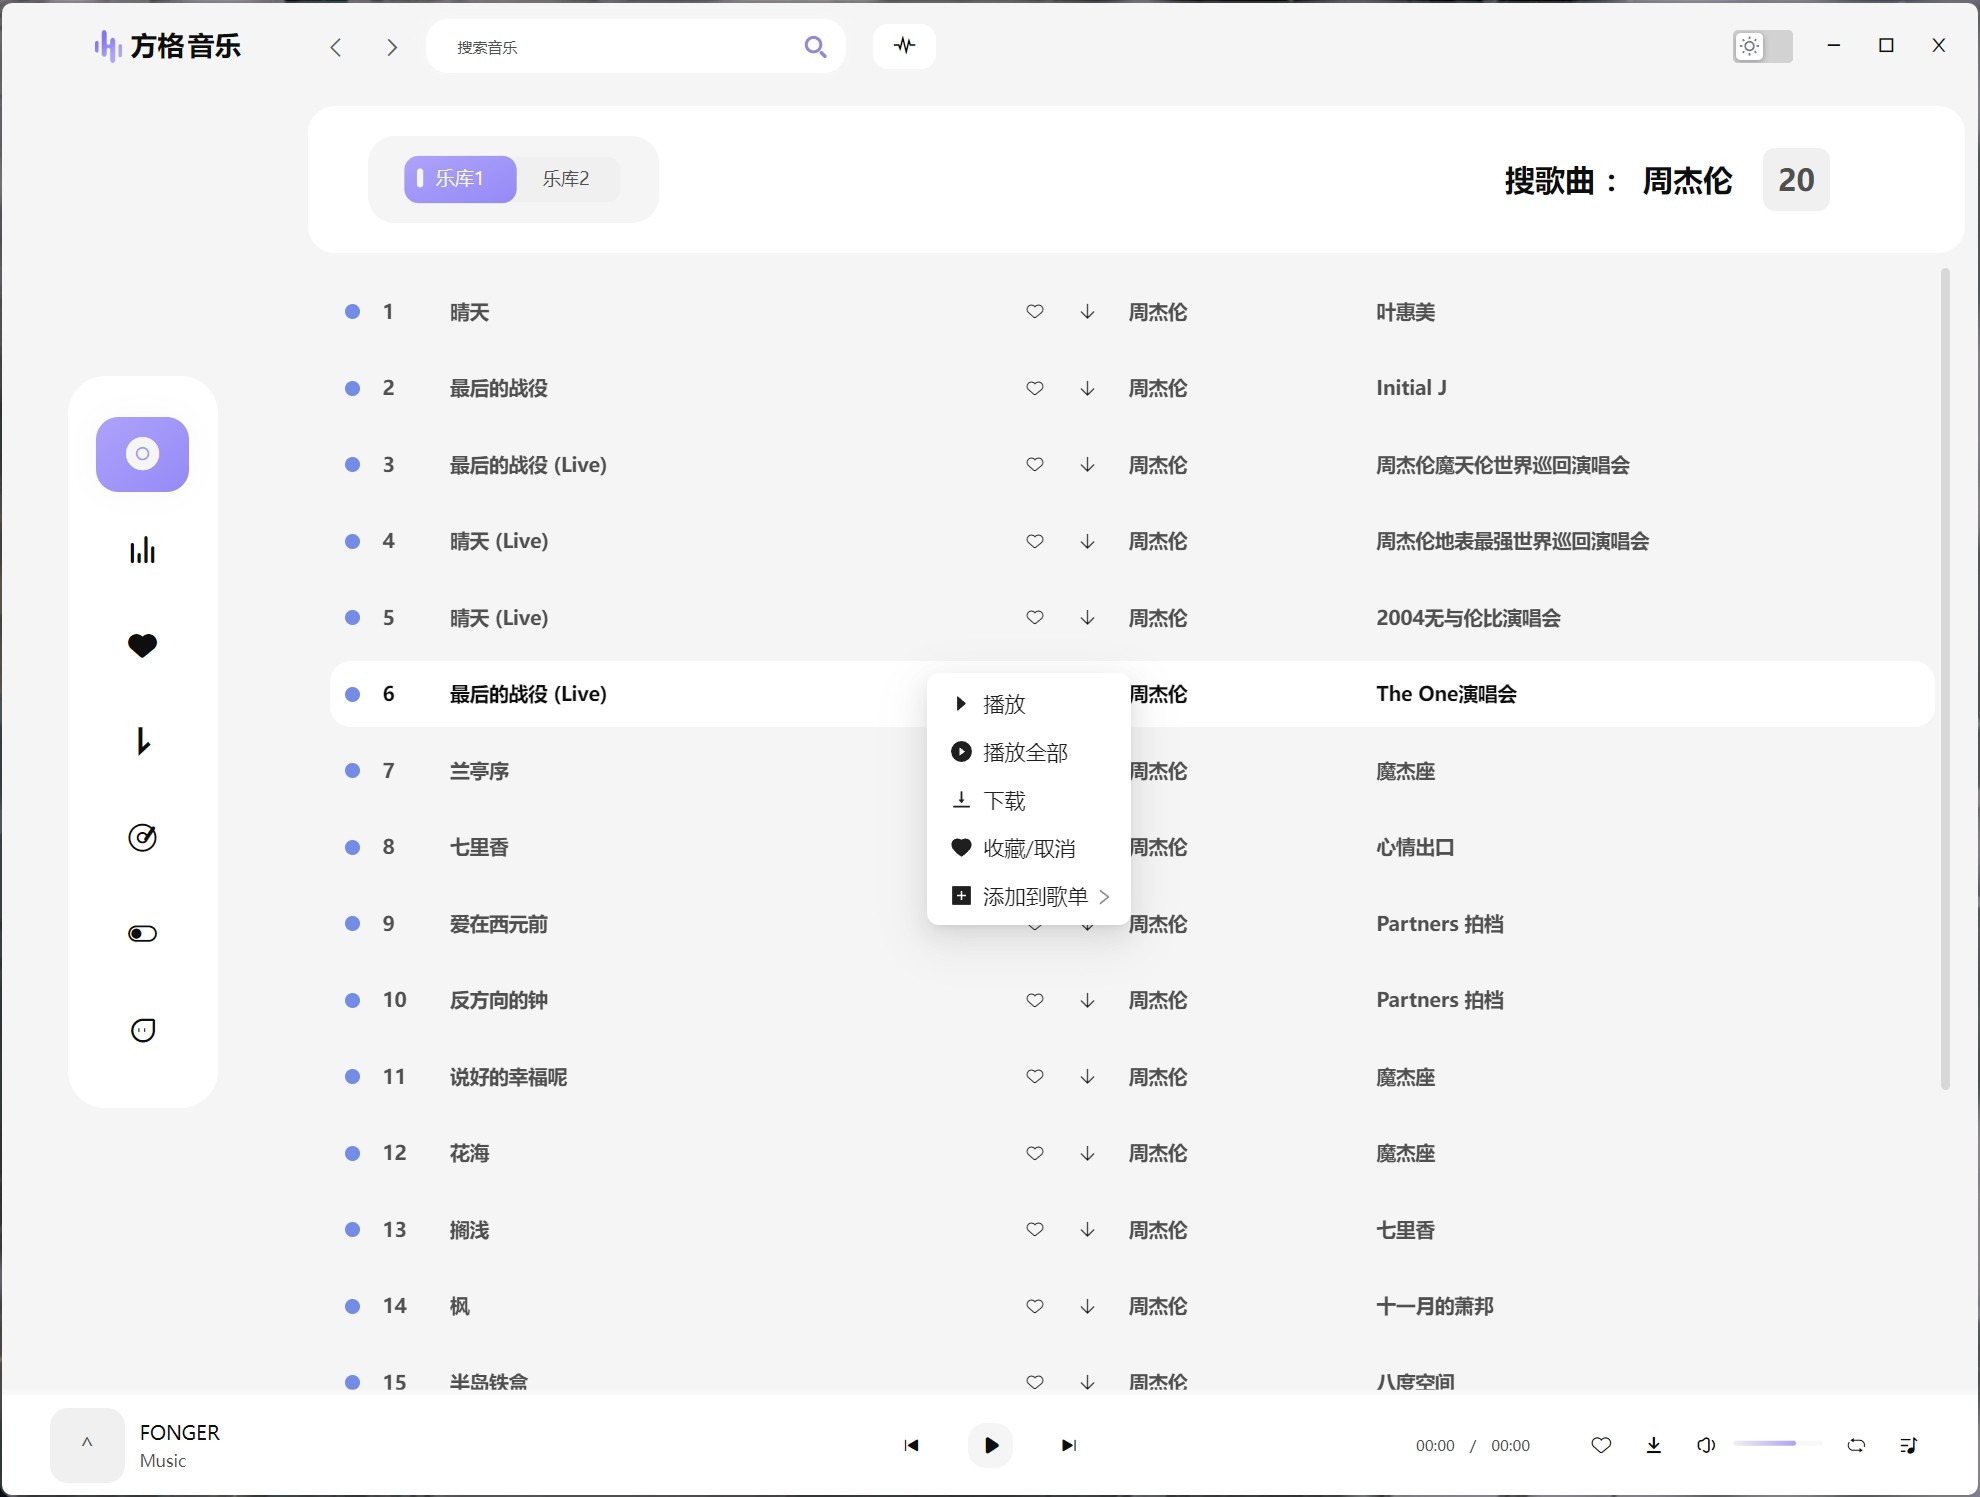1980x1497 pixels.
Task: Open the charts bar icon in sidebar
Action: (142, 550)
